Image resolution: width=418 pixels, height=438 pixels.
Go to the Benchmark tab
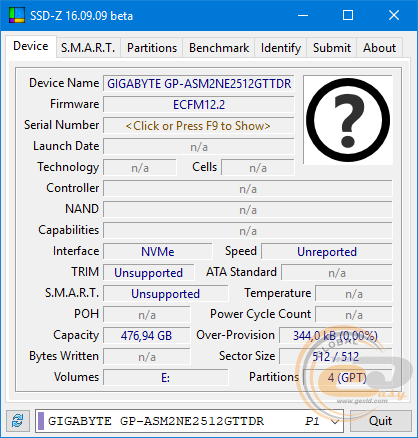point(219,48)
